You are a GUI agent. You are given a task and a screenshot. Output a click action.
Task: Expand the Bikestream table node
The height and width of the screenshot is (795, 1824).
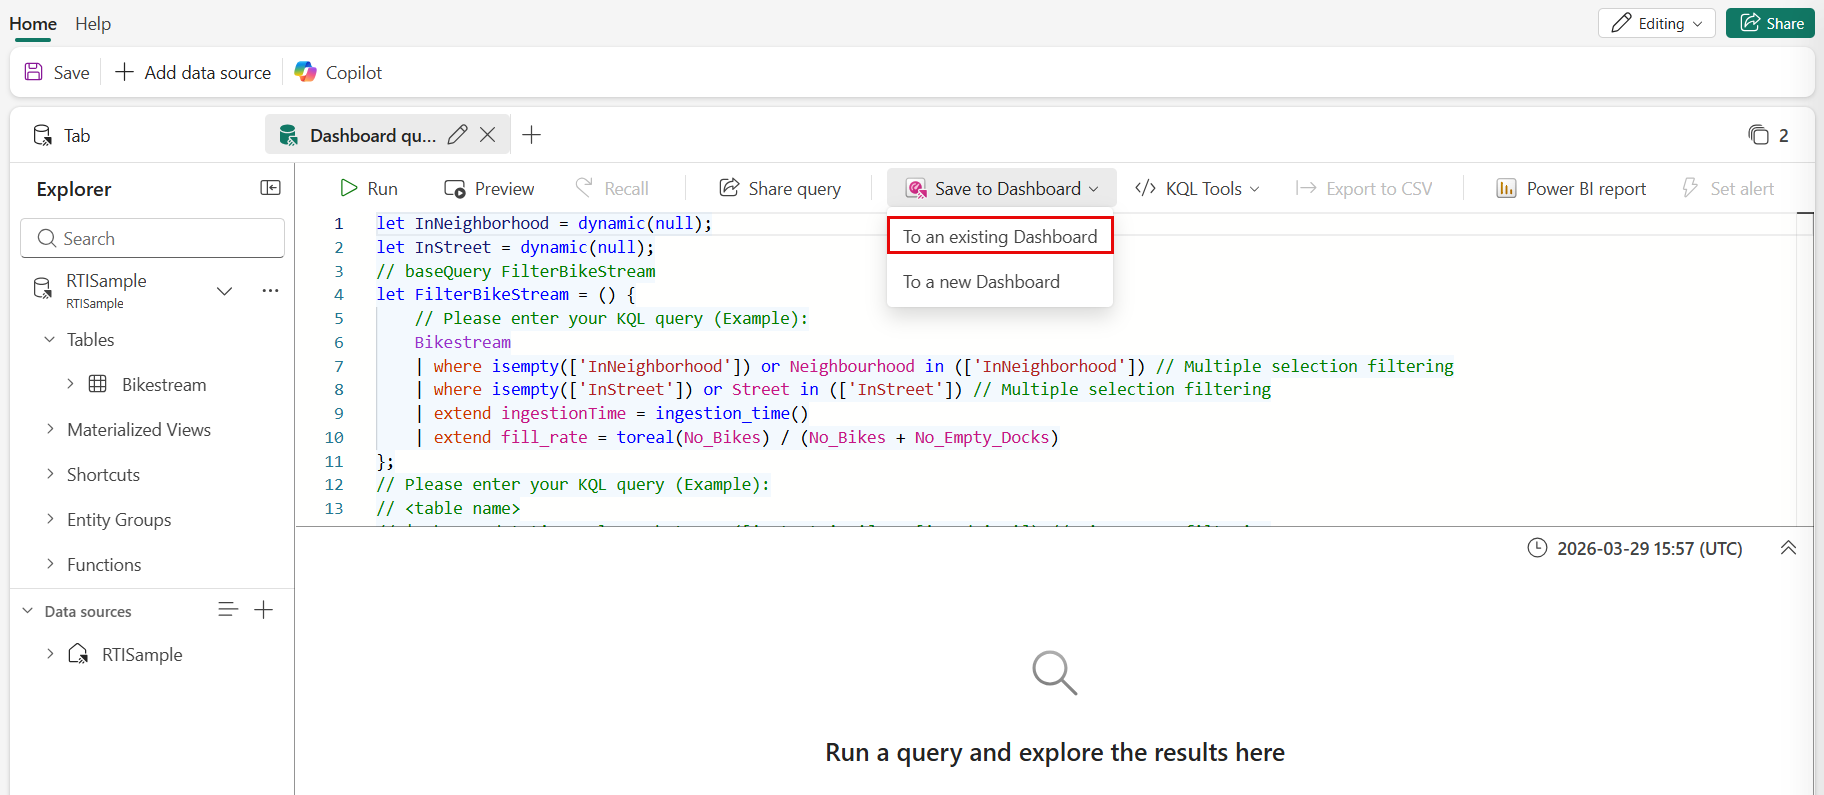pyautogui.click(x=70, y=384)
